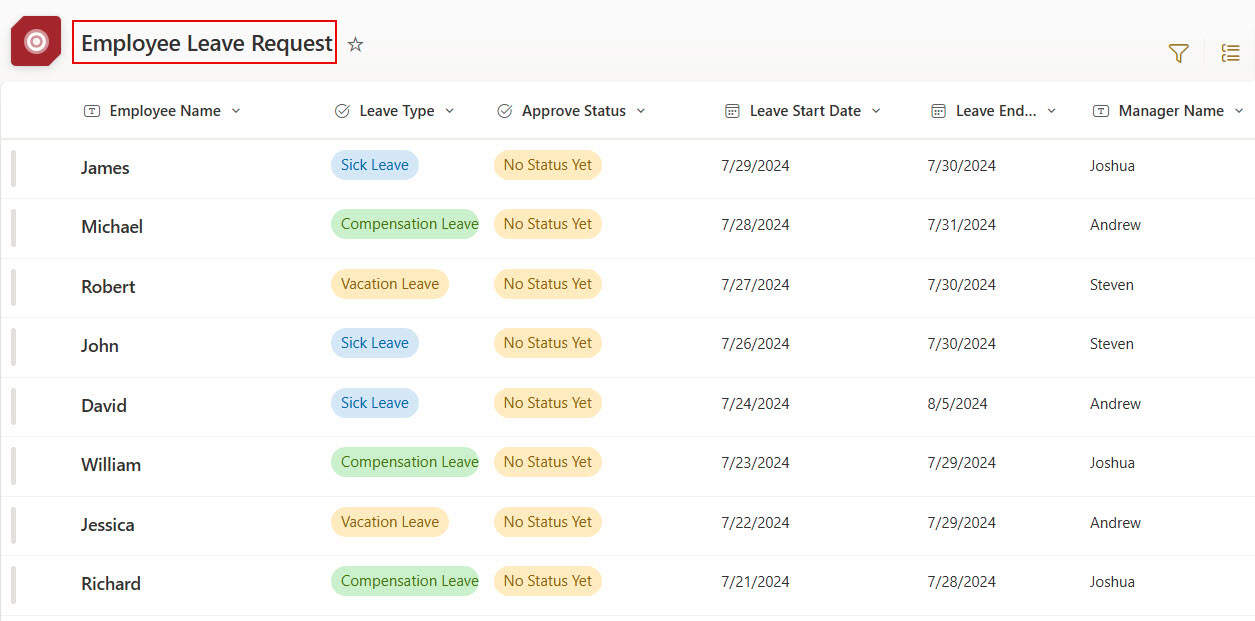This screenshot has height=621, width=1255.
Task: Click the Employee Name column text icon
Action: [92, 111]
